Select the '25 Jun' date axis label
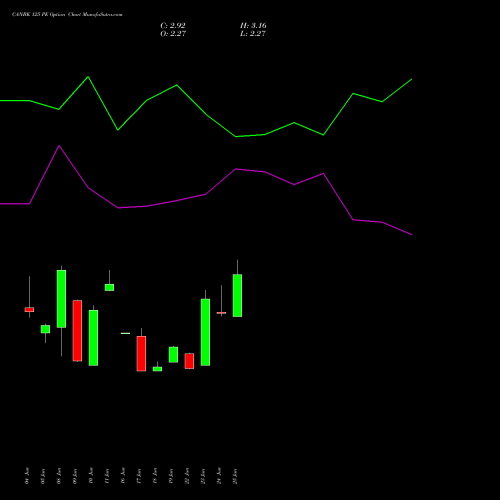Viewport: 500px width, 500px height. coord(235,476)
